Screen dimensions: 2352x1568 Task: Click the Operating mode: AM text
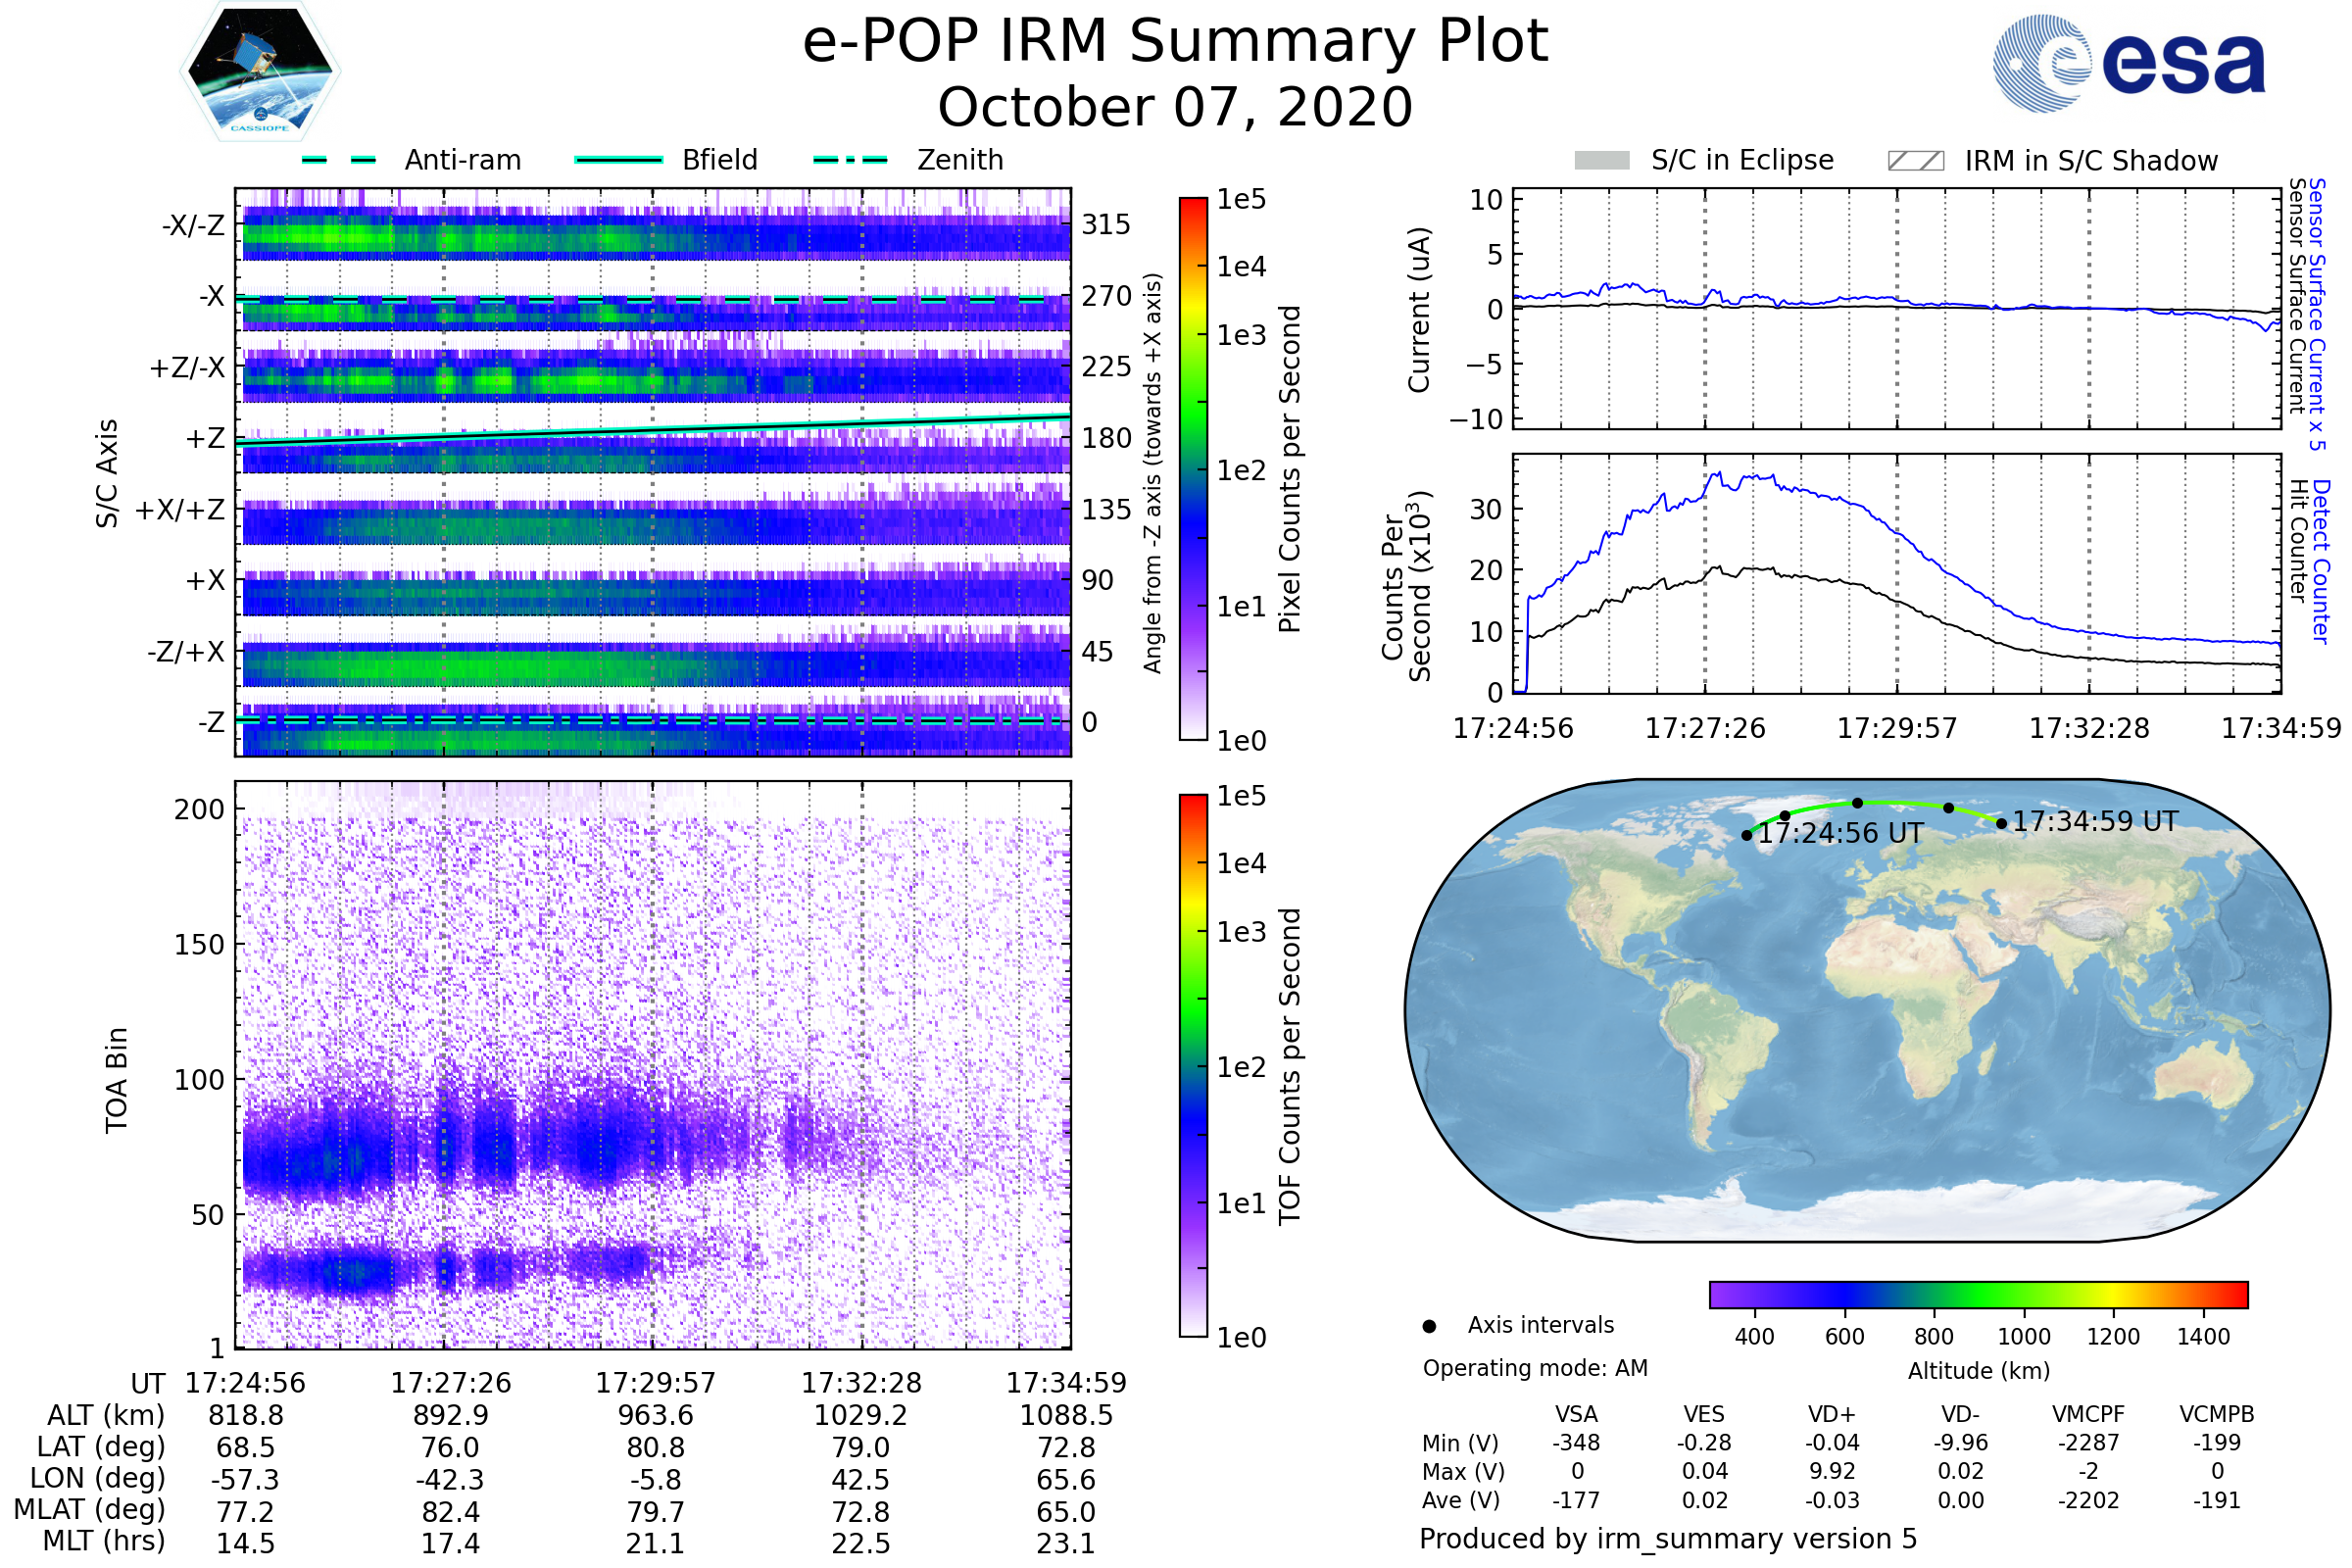(1535, 1368)
